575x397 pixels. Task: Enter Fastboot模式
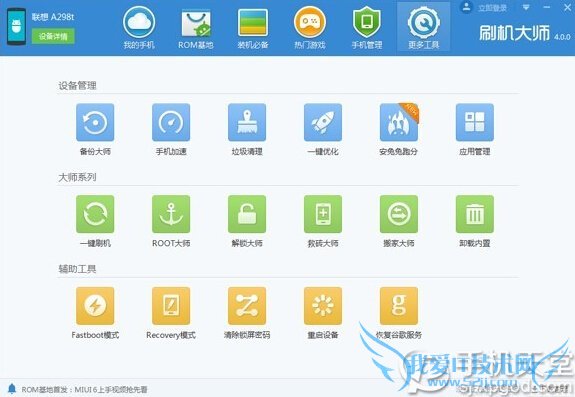pyautogui.click(x=95, y=306)
